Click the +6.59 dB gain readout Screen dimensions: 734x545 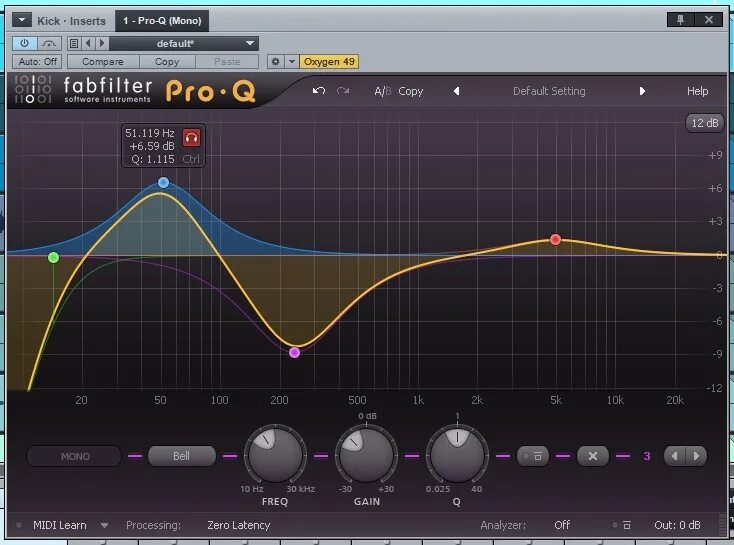152,146
